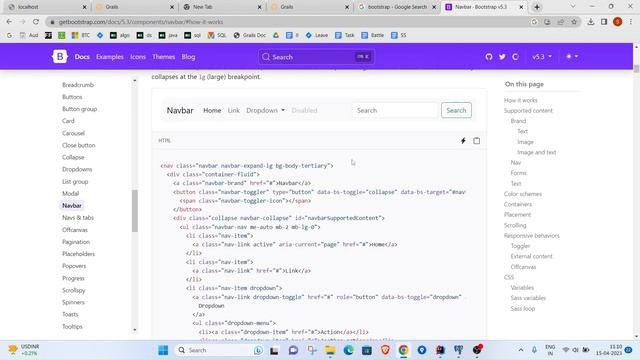Screen dimensions: 640x360
Task: Reload the current page
Action: [36, 22]
